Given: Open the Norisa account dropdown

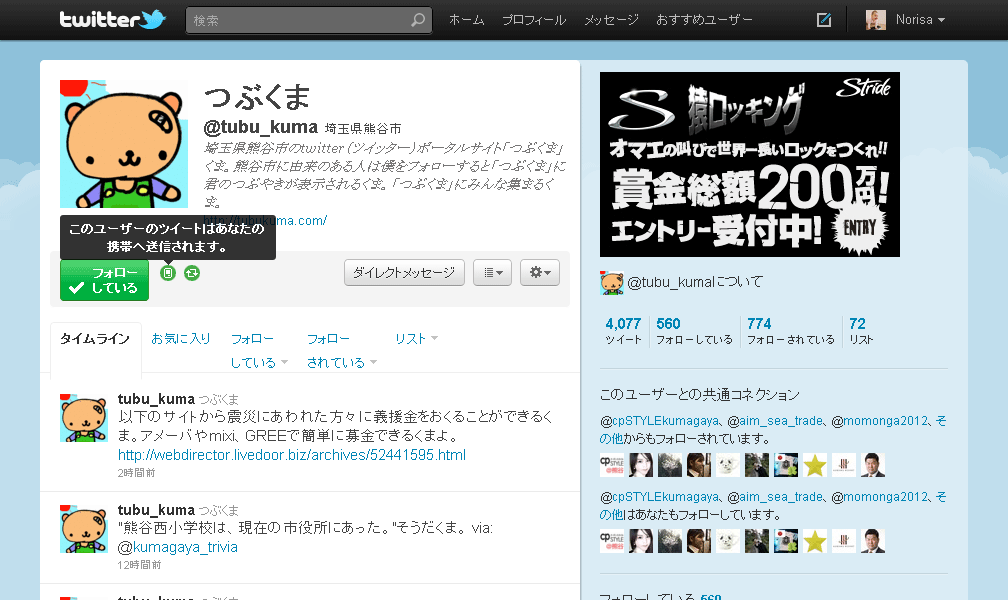Looking at the screenshot, I should pos(920,20).
